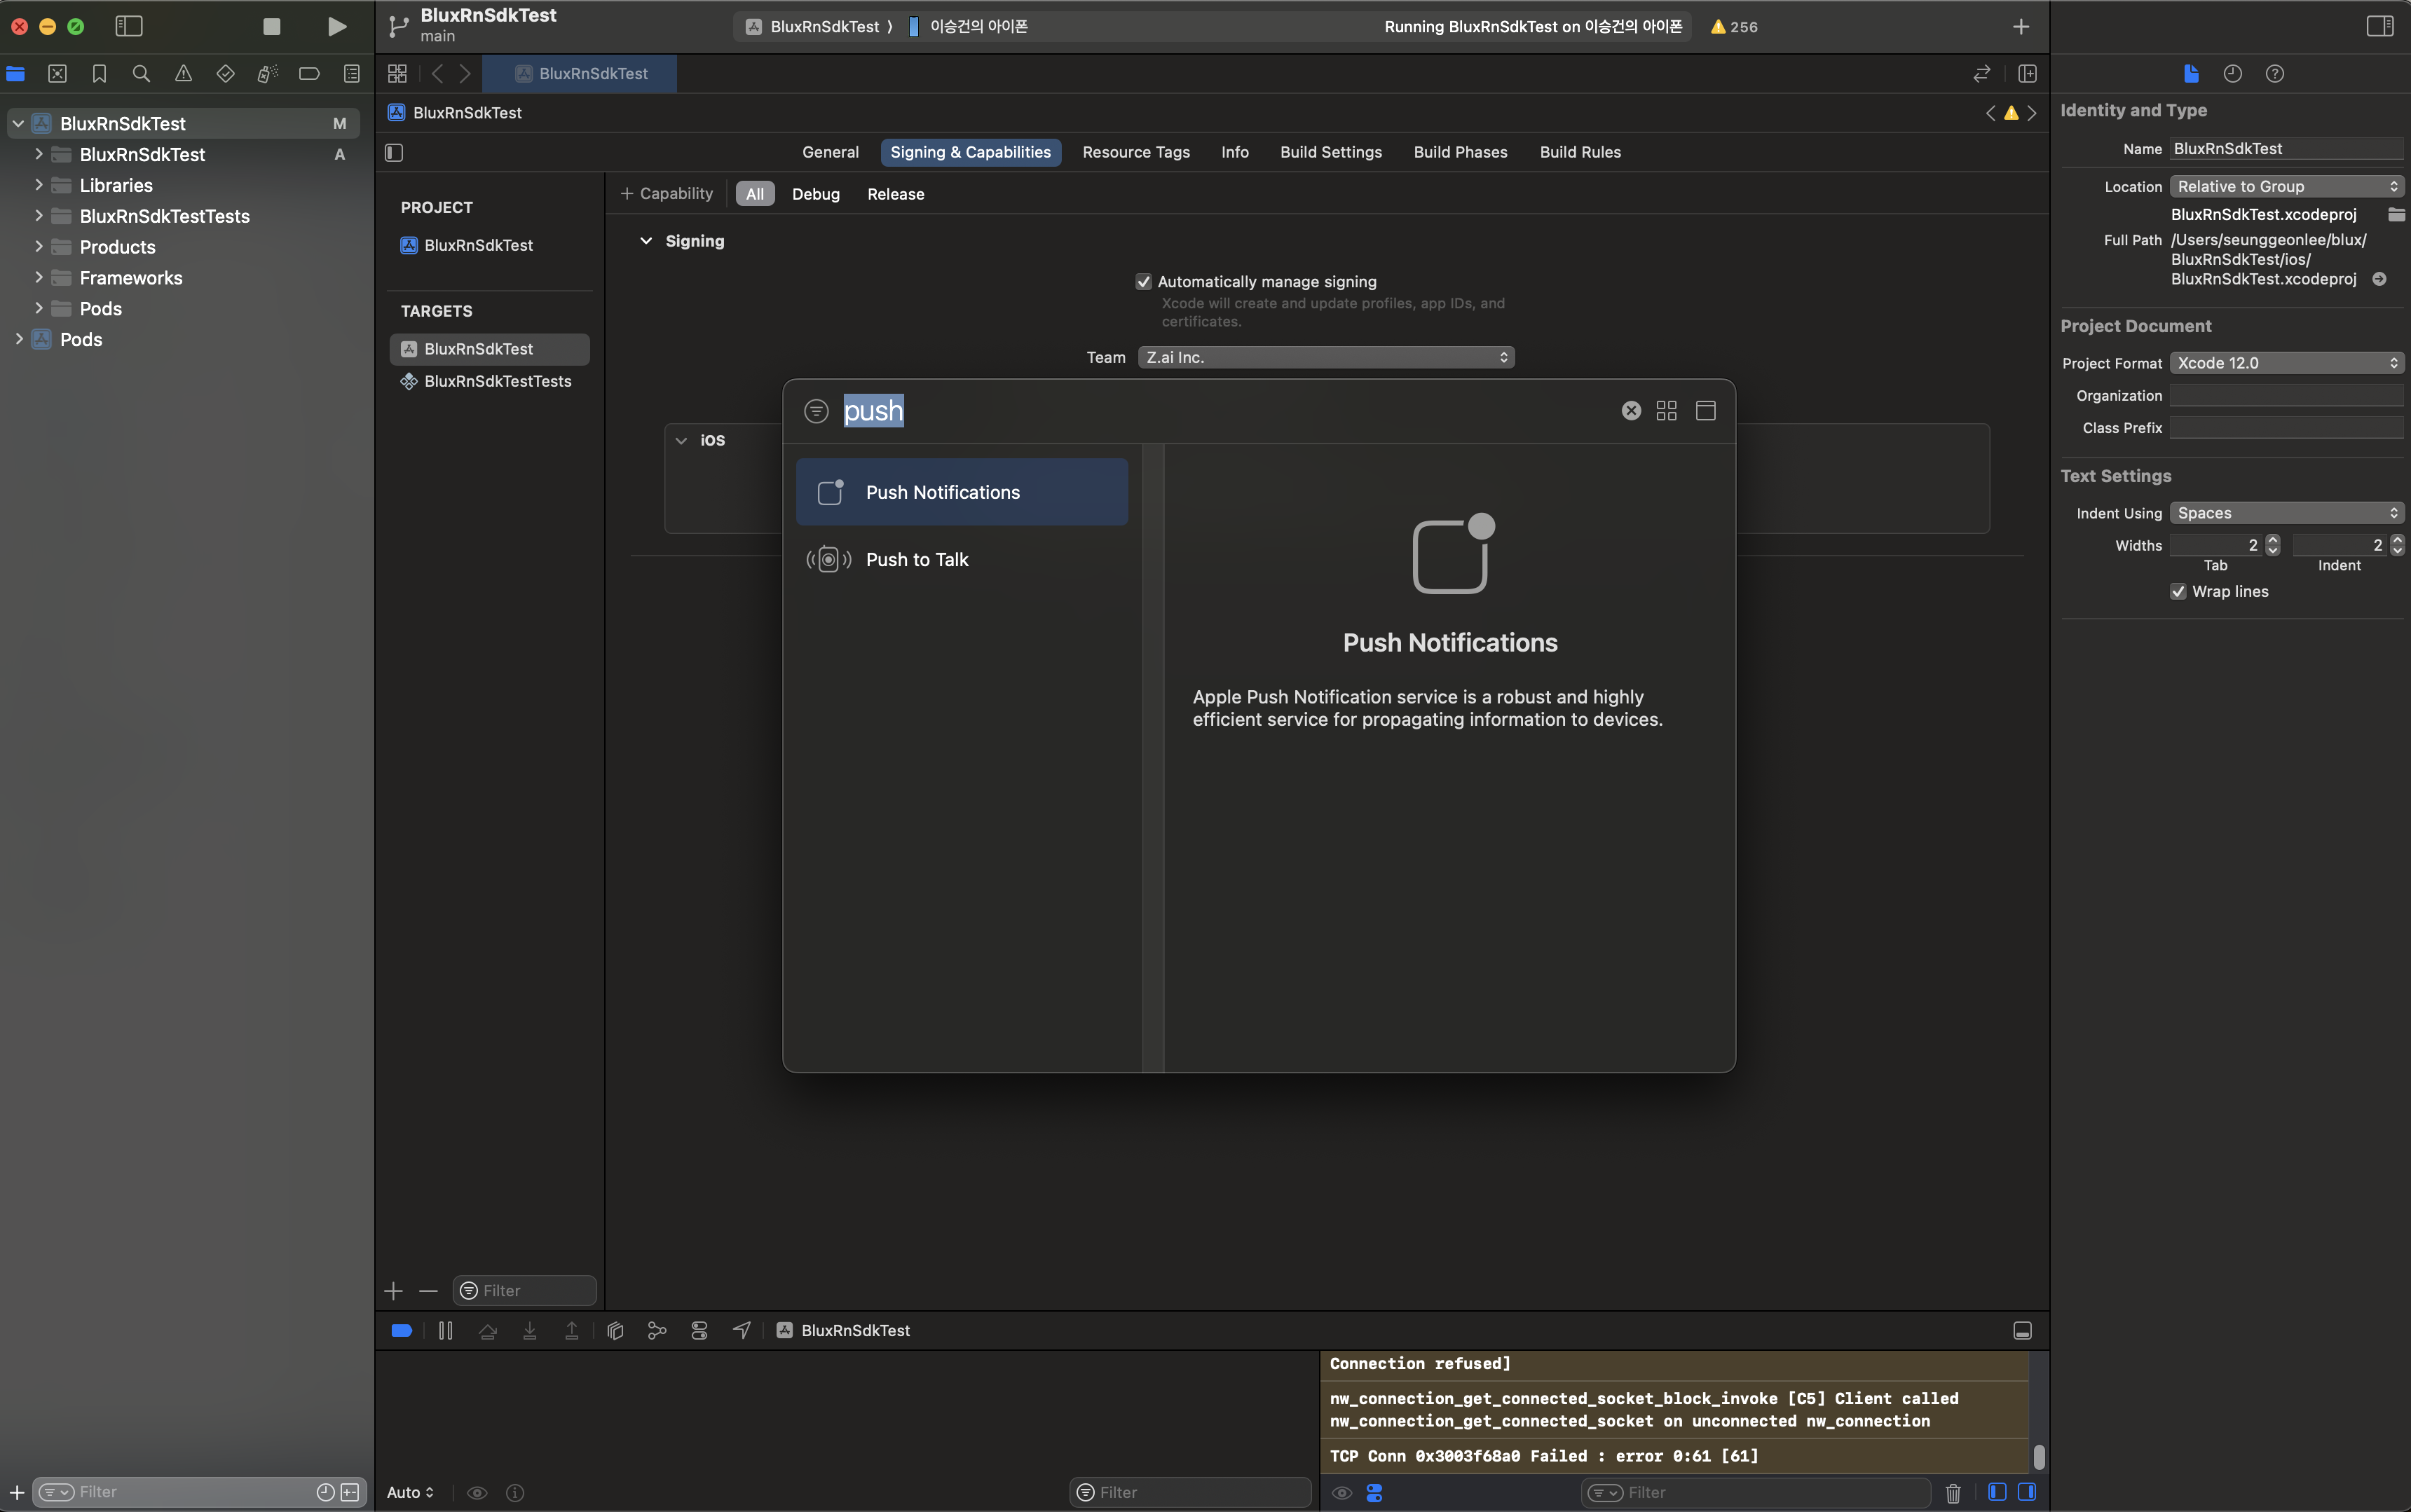Open the Project Format dropdown

tap(2286, 363)
